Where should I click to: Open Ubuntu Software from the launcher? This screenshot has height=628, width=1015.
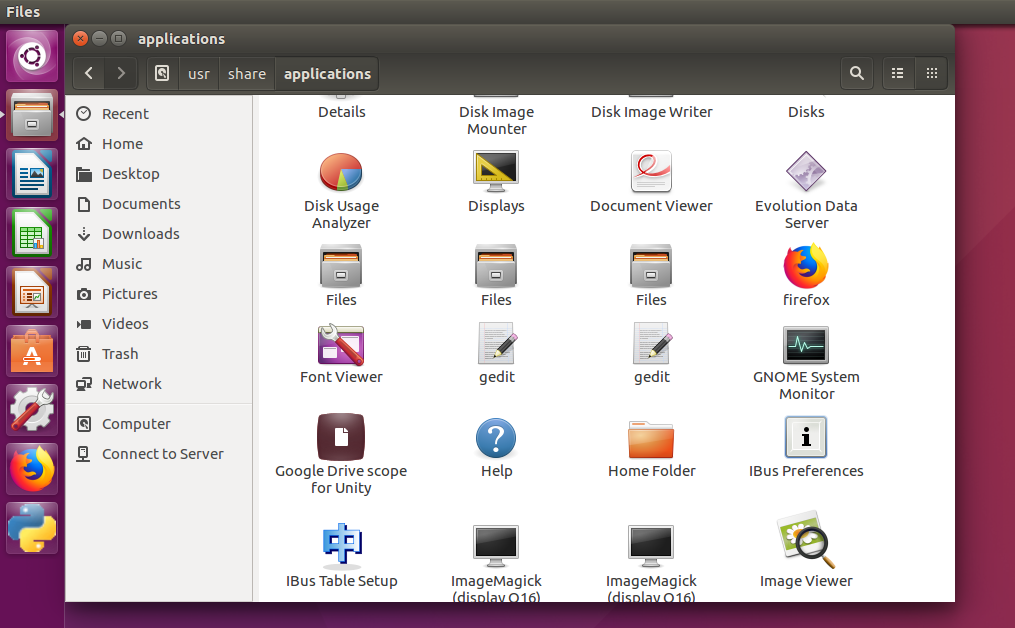[x=32, y=351]
